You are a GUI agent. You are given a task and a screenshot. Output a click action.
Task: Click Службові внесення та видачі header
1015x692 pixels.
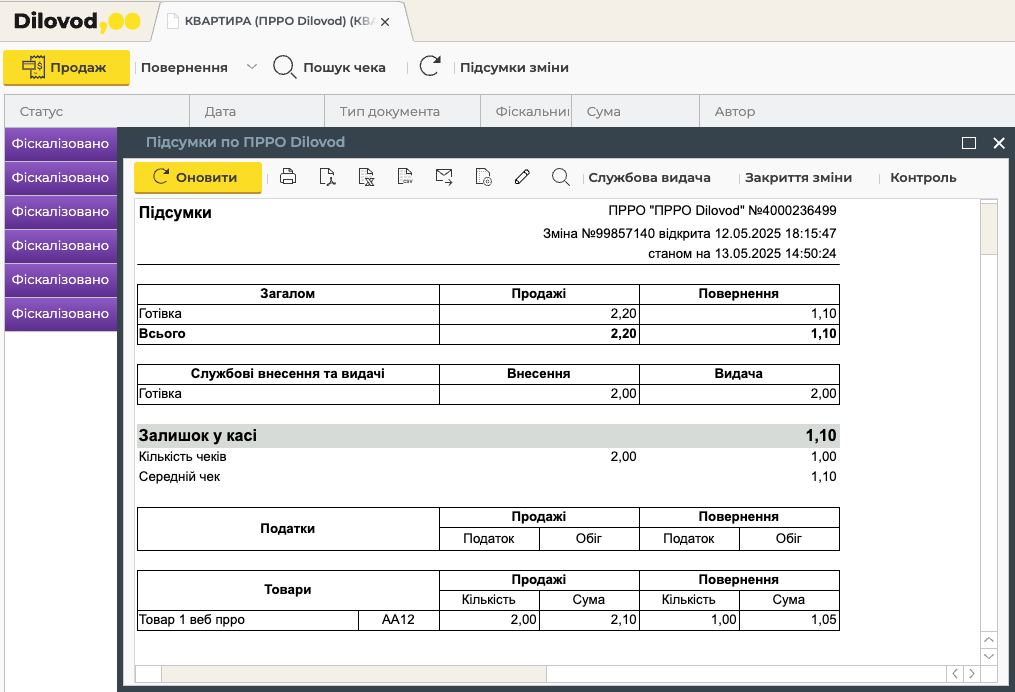click(287, 374)
